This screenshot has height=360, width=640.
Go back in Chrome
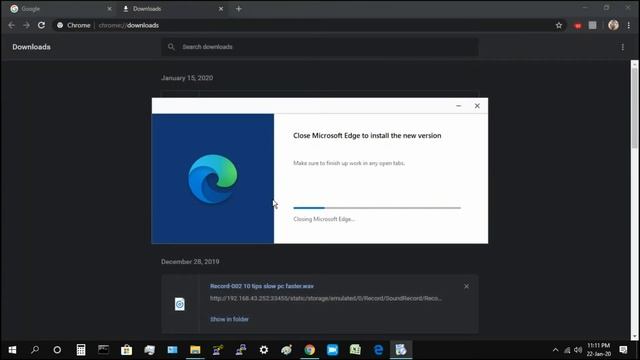pos(11,25)
